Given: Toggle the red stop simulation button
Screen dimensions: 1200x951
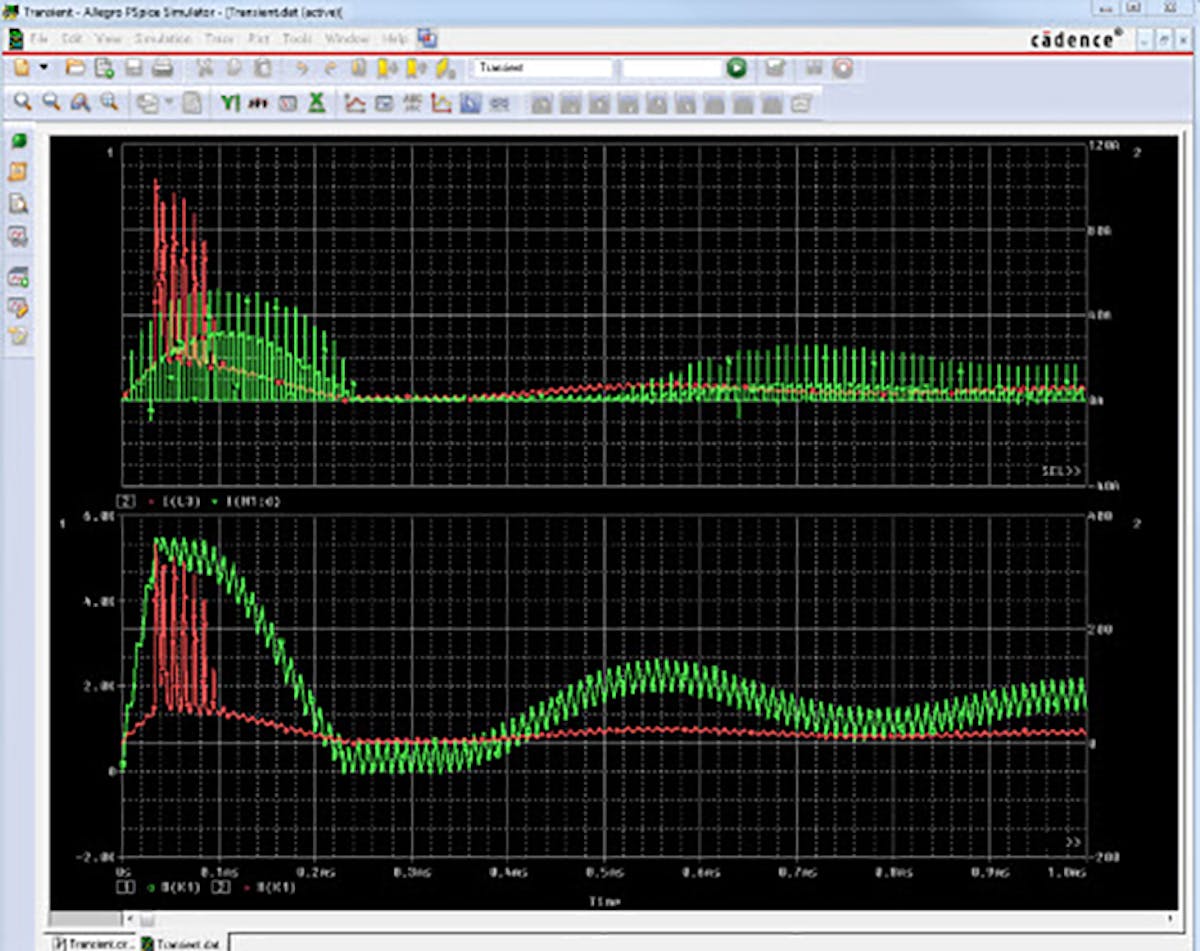Looking at the screenshot, I should point(842,68).
